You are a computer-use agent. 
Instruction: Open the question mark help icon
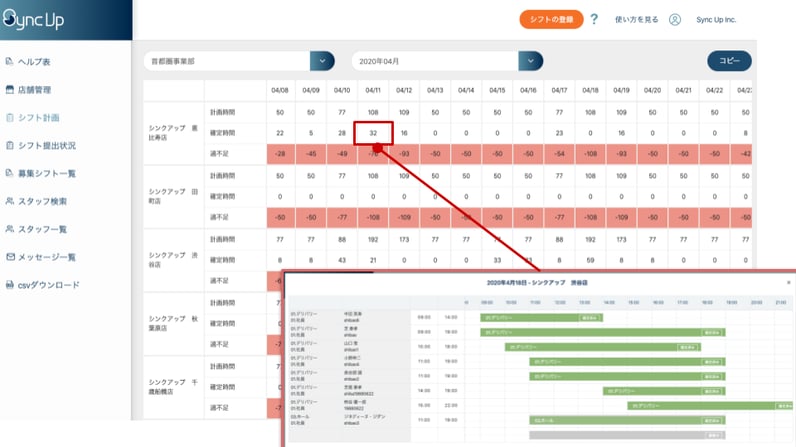point(594,19)
